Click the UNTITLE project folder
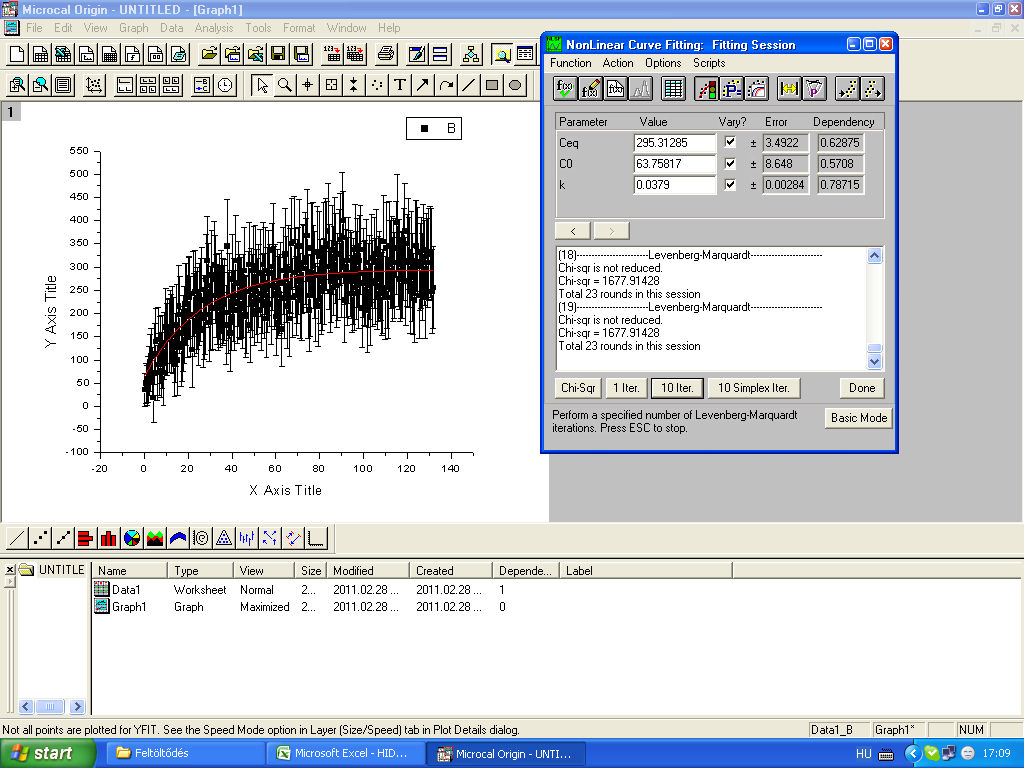Screen dimensions: 1024x768 click(52, 569)
